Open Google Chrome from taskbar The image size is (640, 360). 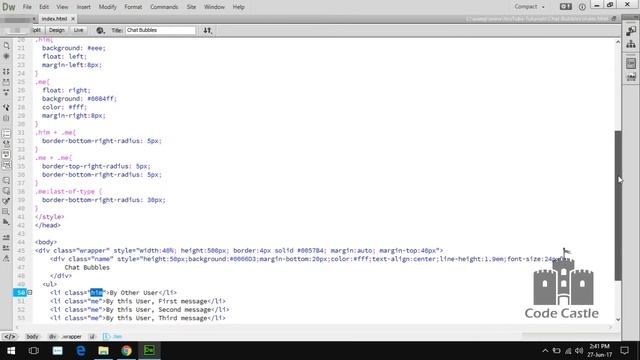click(x=127, y=351)
